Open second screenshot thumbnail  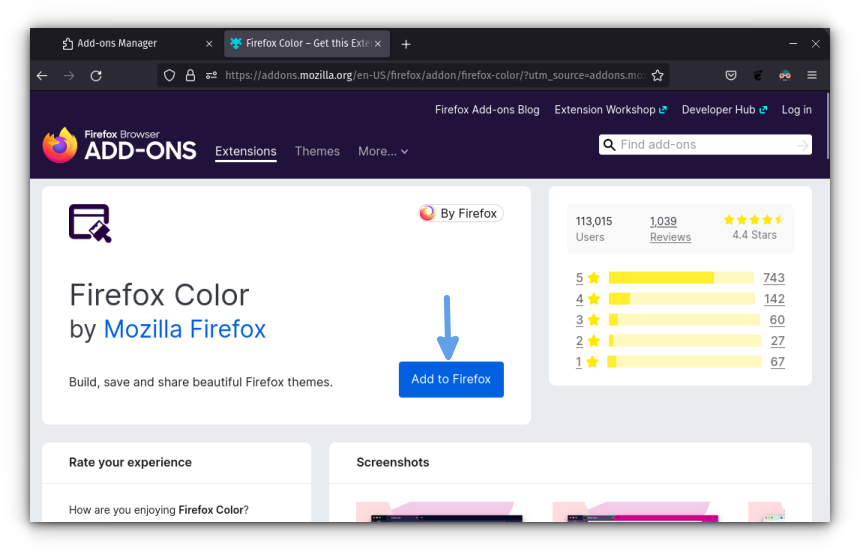coord(636,511)
